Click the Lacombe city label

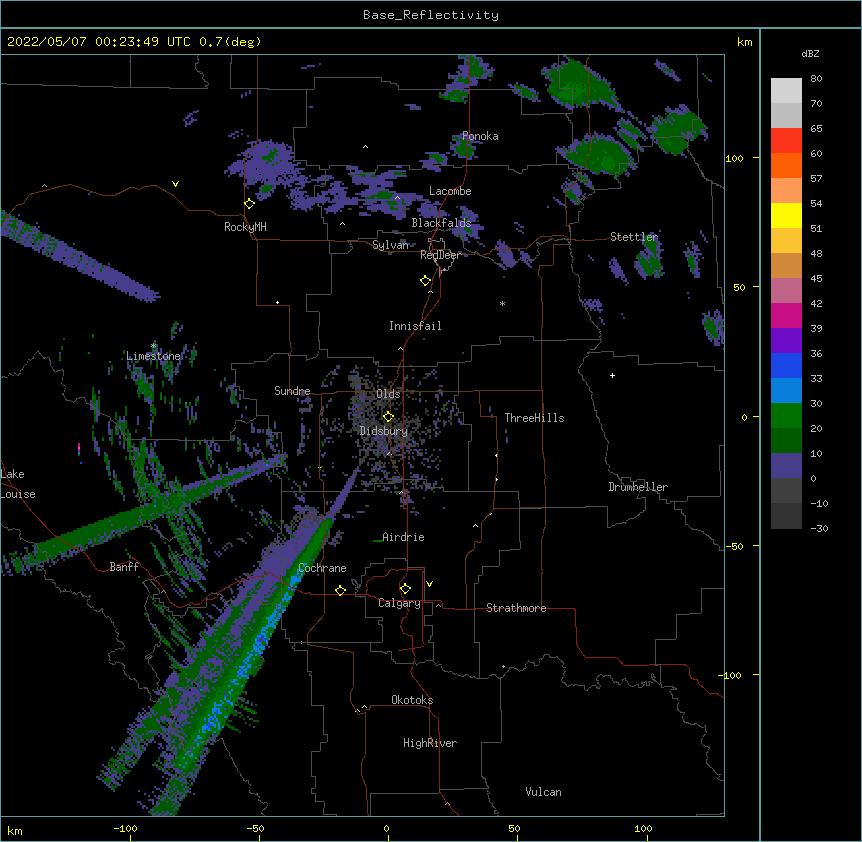(x=450, y=191)
